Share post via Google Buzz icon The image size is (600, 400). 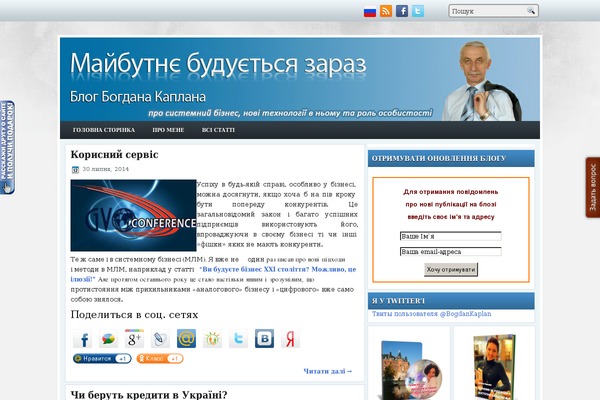pos(108,339)
